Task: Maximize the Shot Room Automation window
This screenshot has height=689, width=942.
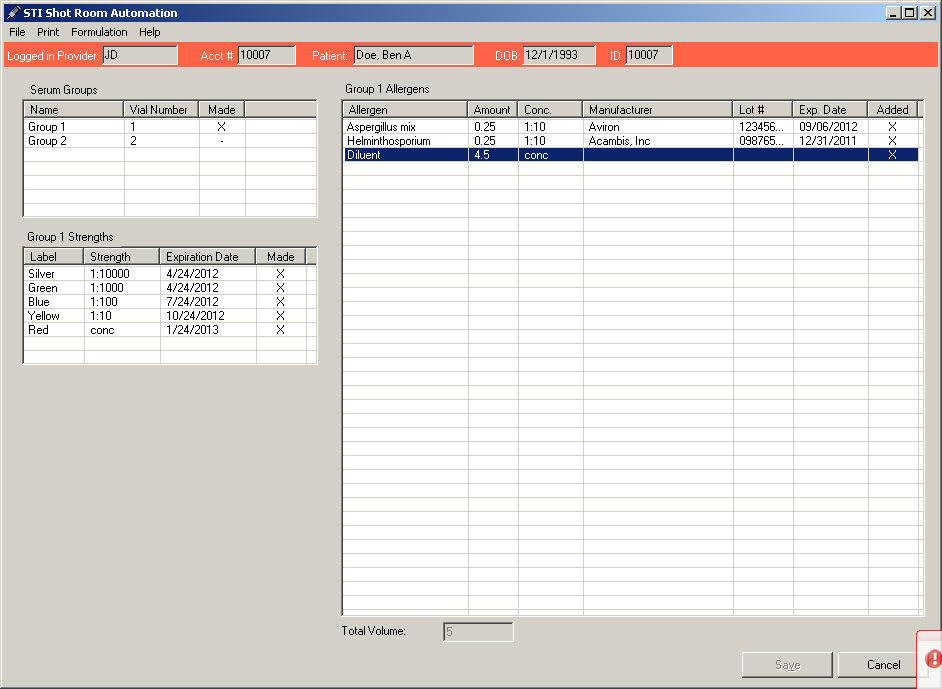Action: pyautogui.click(x=908, y=13)
